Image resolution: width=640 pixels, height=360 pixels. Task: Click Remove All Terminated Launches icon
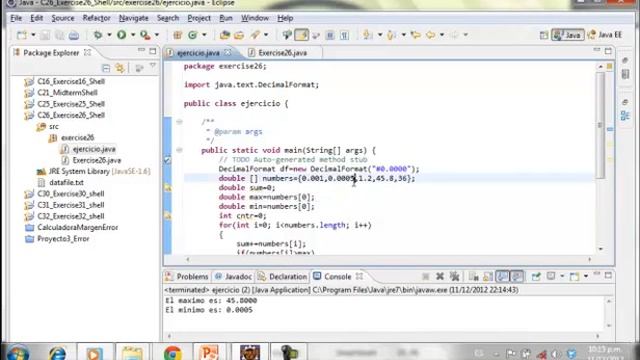click(454, 277)
